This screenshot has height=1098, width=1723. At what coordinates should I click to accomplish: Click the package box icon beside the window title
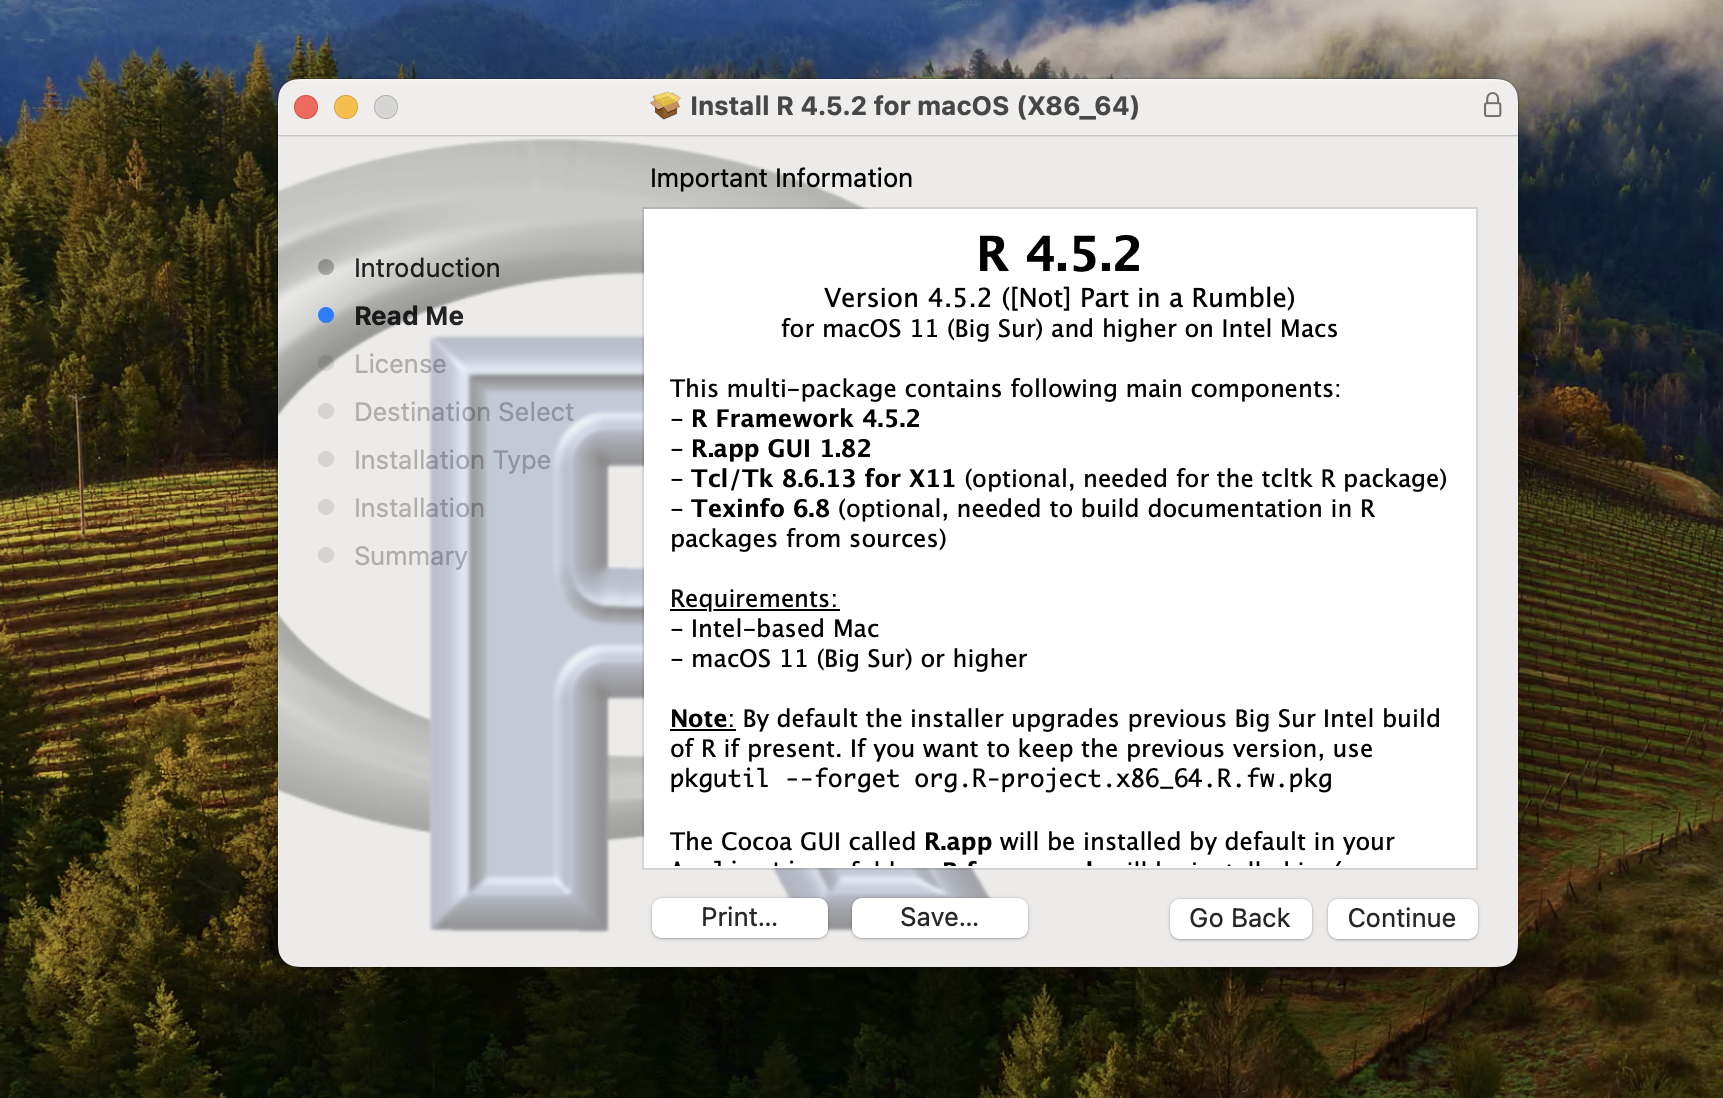click(665, 106)
